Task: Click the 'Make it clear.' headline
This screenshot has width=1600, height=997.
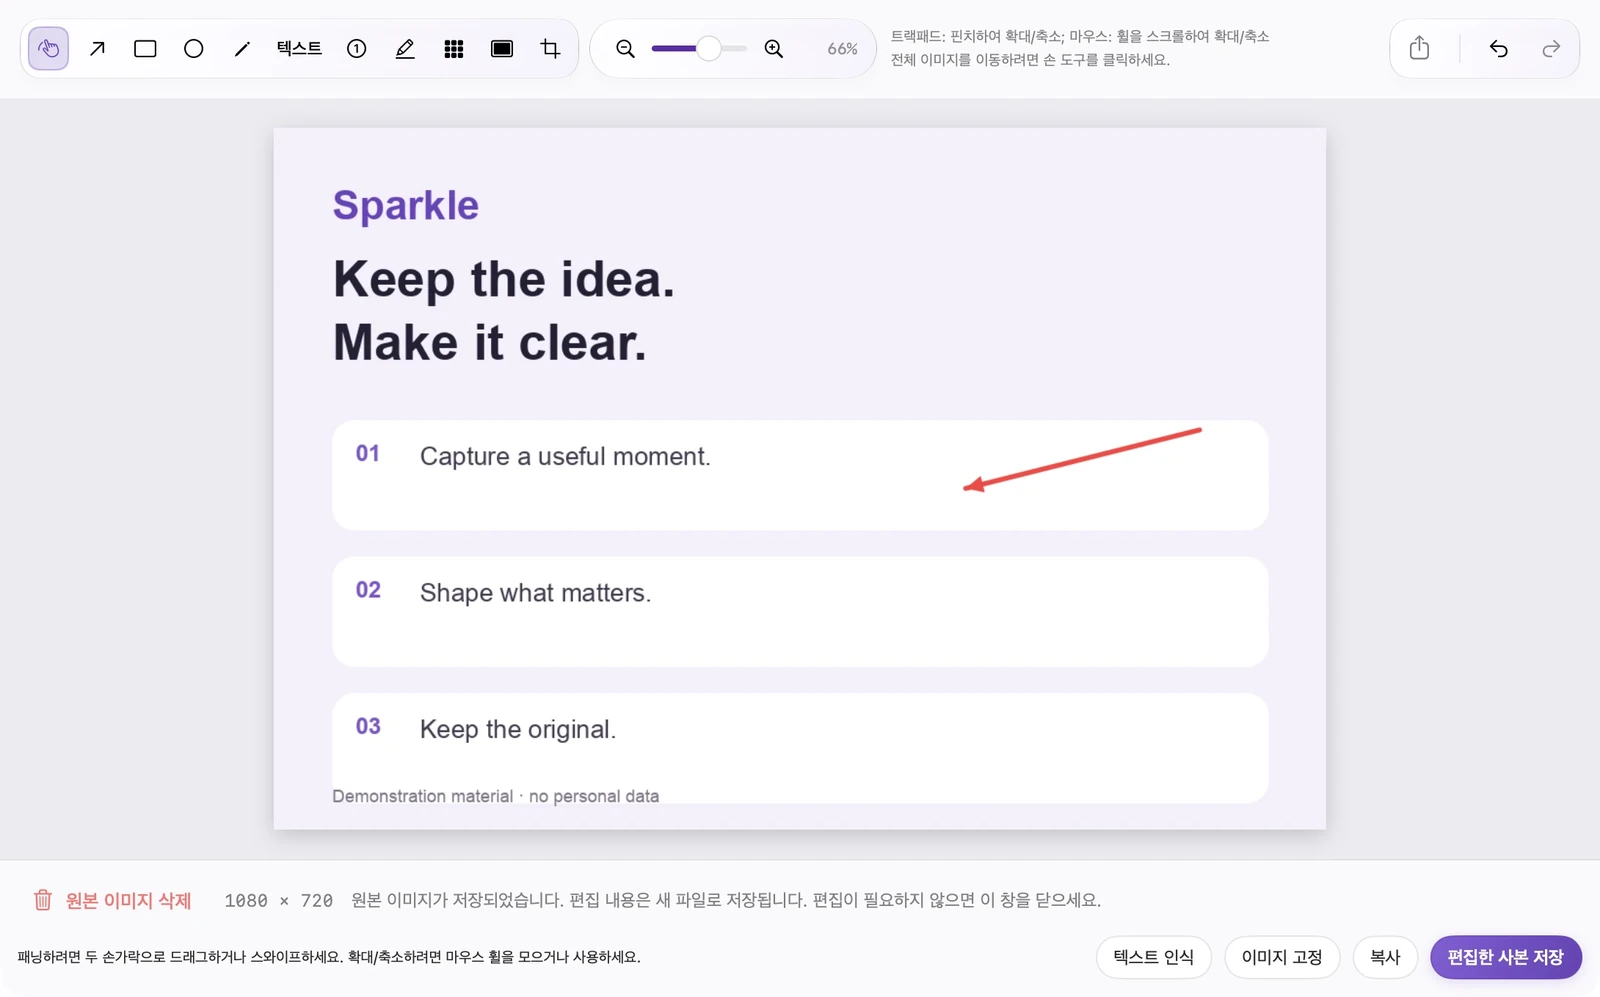Action: pyautogui.click(x=490, y=342)
